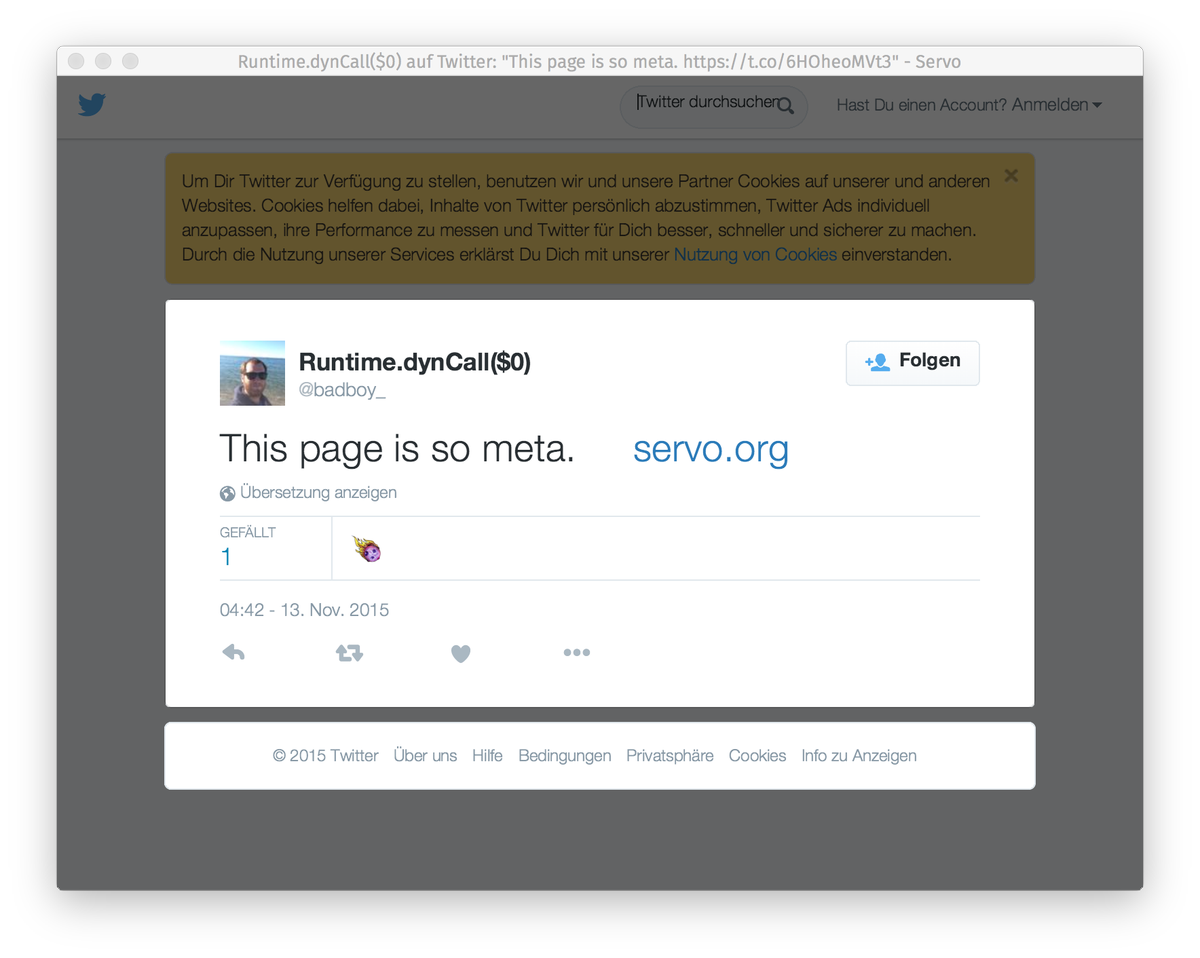Click the @badboy_ handle
This screenshot has width=1200, height=958.
click(342, 390)
